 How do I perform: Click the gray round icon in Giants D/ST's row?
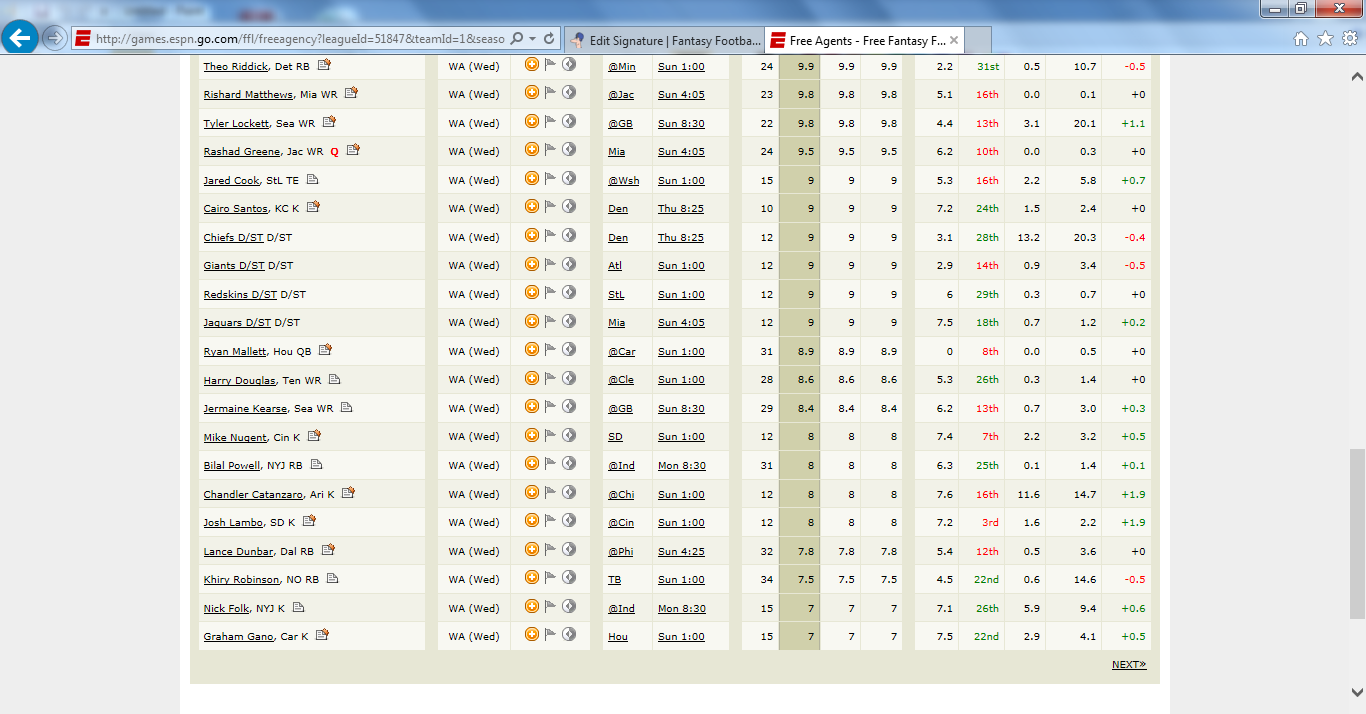[x=569, y=264]
